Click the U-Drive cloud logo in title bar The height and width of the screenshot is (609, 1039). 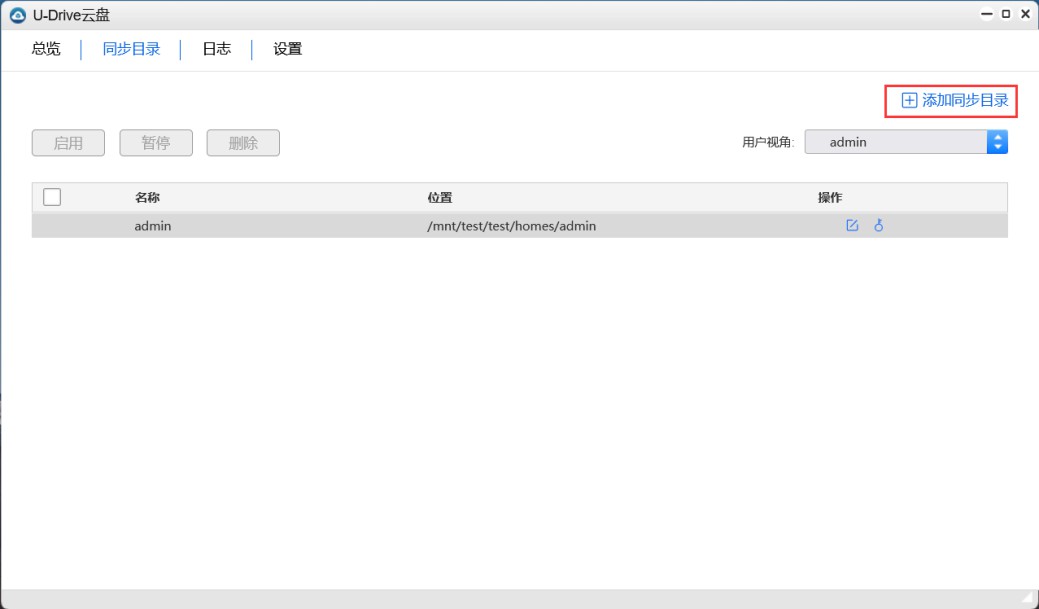[17, 15]
